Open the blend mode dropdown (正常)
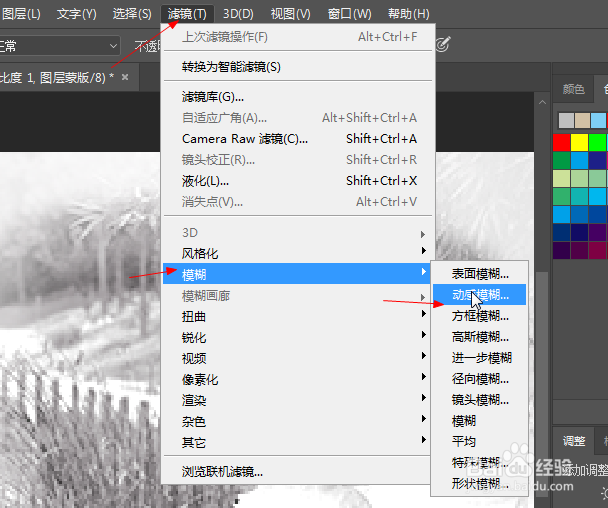The height and width of the screenshot is (508, 608). [x=59, y=46]
